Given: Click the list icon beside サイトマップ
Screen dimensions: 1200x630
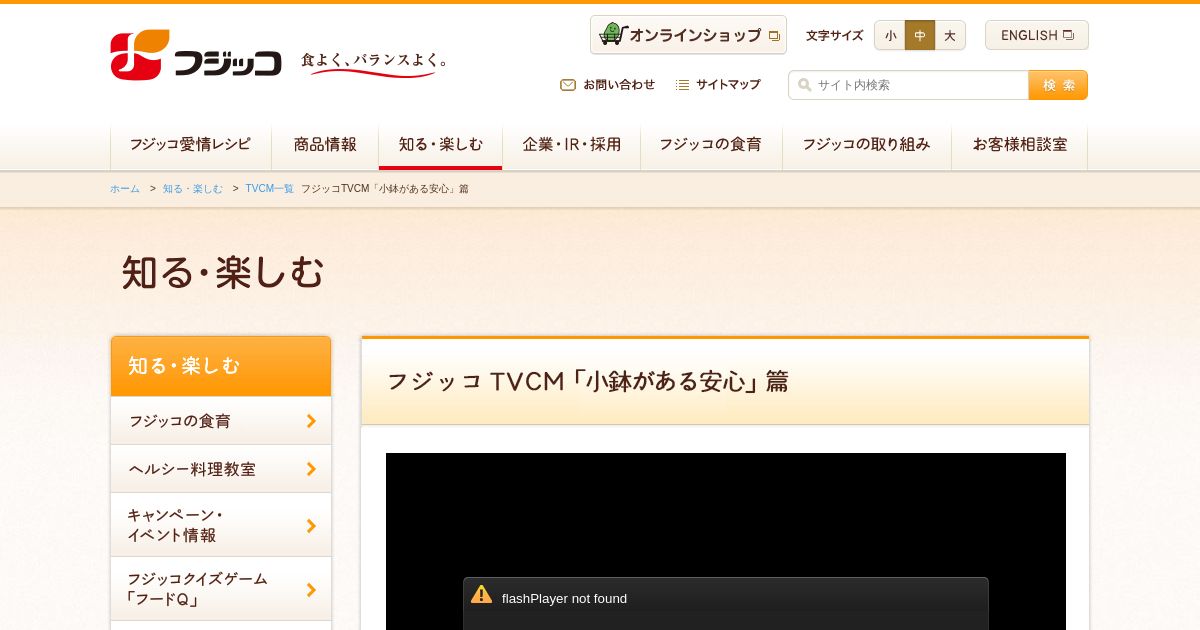Looking at the screenshot, I should pyautogui.click(x=682, y=85).
